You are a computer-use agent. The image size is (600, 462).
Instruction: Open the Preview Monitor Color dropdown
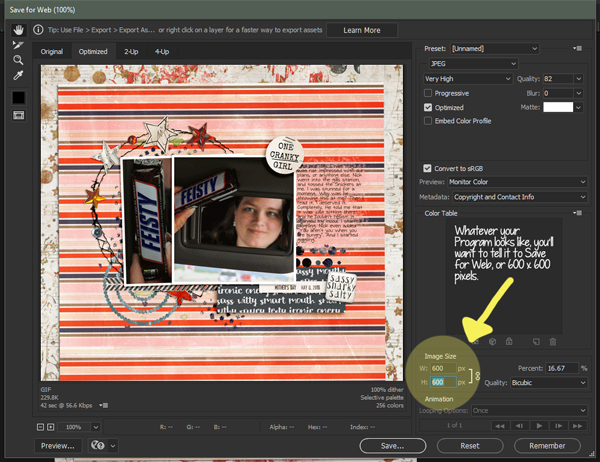[x=517, y=182]
